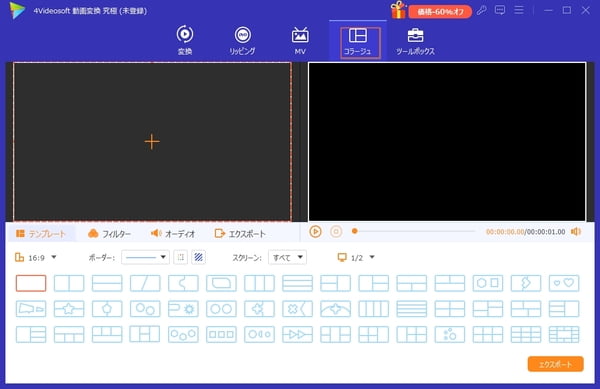Select the two horizontal halves template
This screenshot has height=389, width=600.
coord(107,283)
